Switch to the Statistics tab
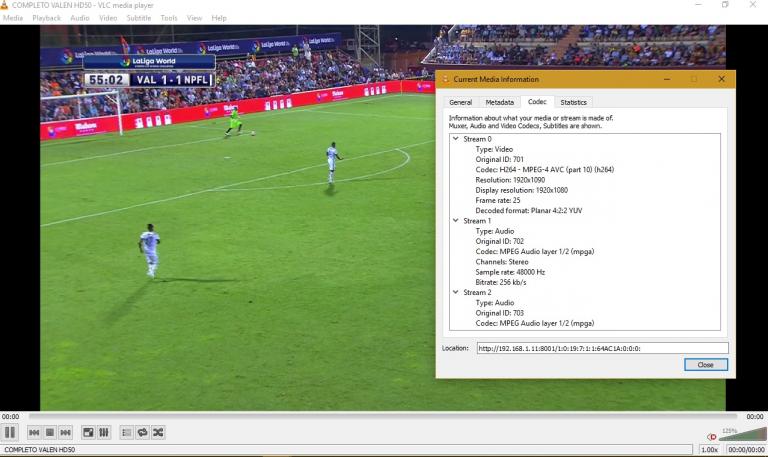The height and width of the screenshot is (457, 768). pyautogui.click(x=573, y=102)
